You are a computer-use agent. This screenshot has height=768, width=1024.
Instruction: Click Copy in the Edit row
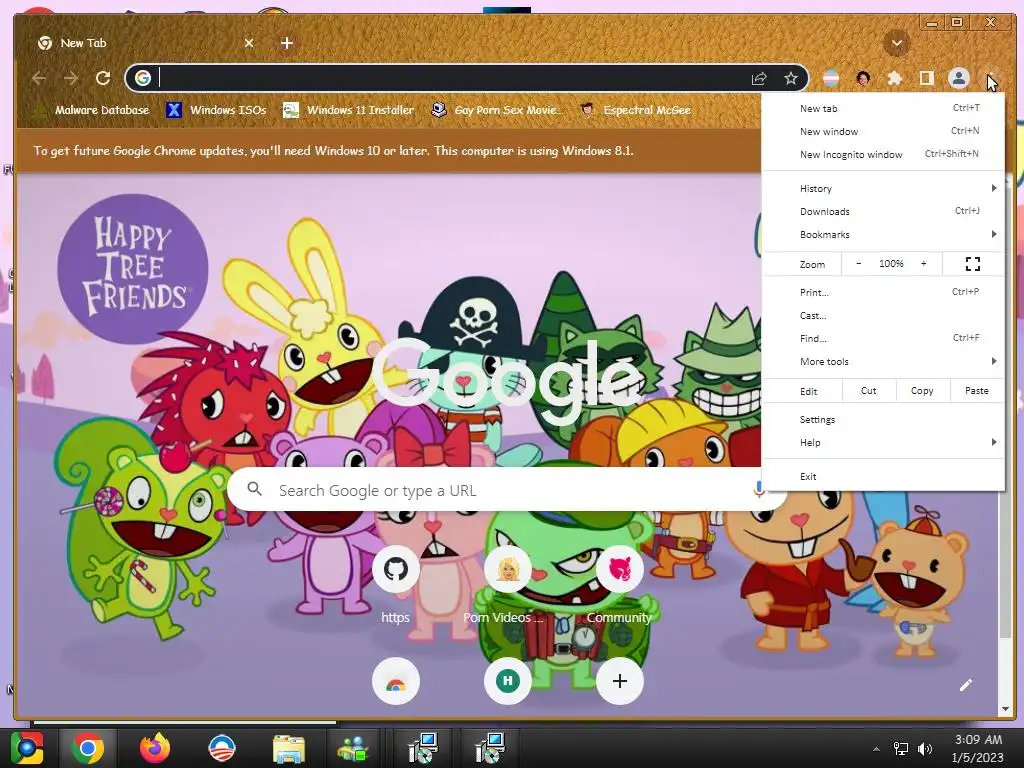click(x=922, y=391)
